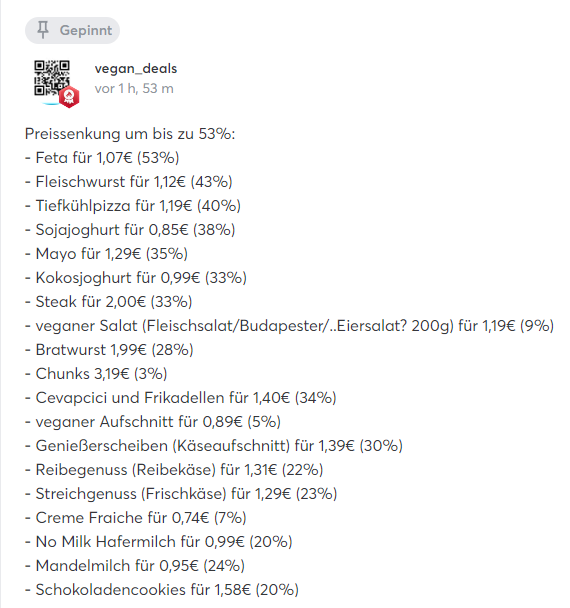Open vegan_deals user profile name
Screen dimensions: 570x608
[136, 69]
